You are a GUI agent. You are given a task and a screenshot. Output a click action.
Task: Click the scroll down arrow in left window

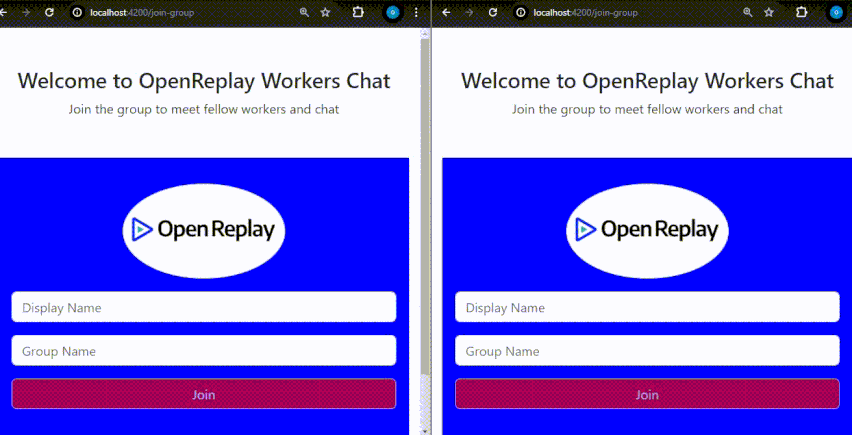tap(425, 431)
